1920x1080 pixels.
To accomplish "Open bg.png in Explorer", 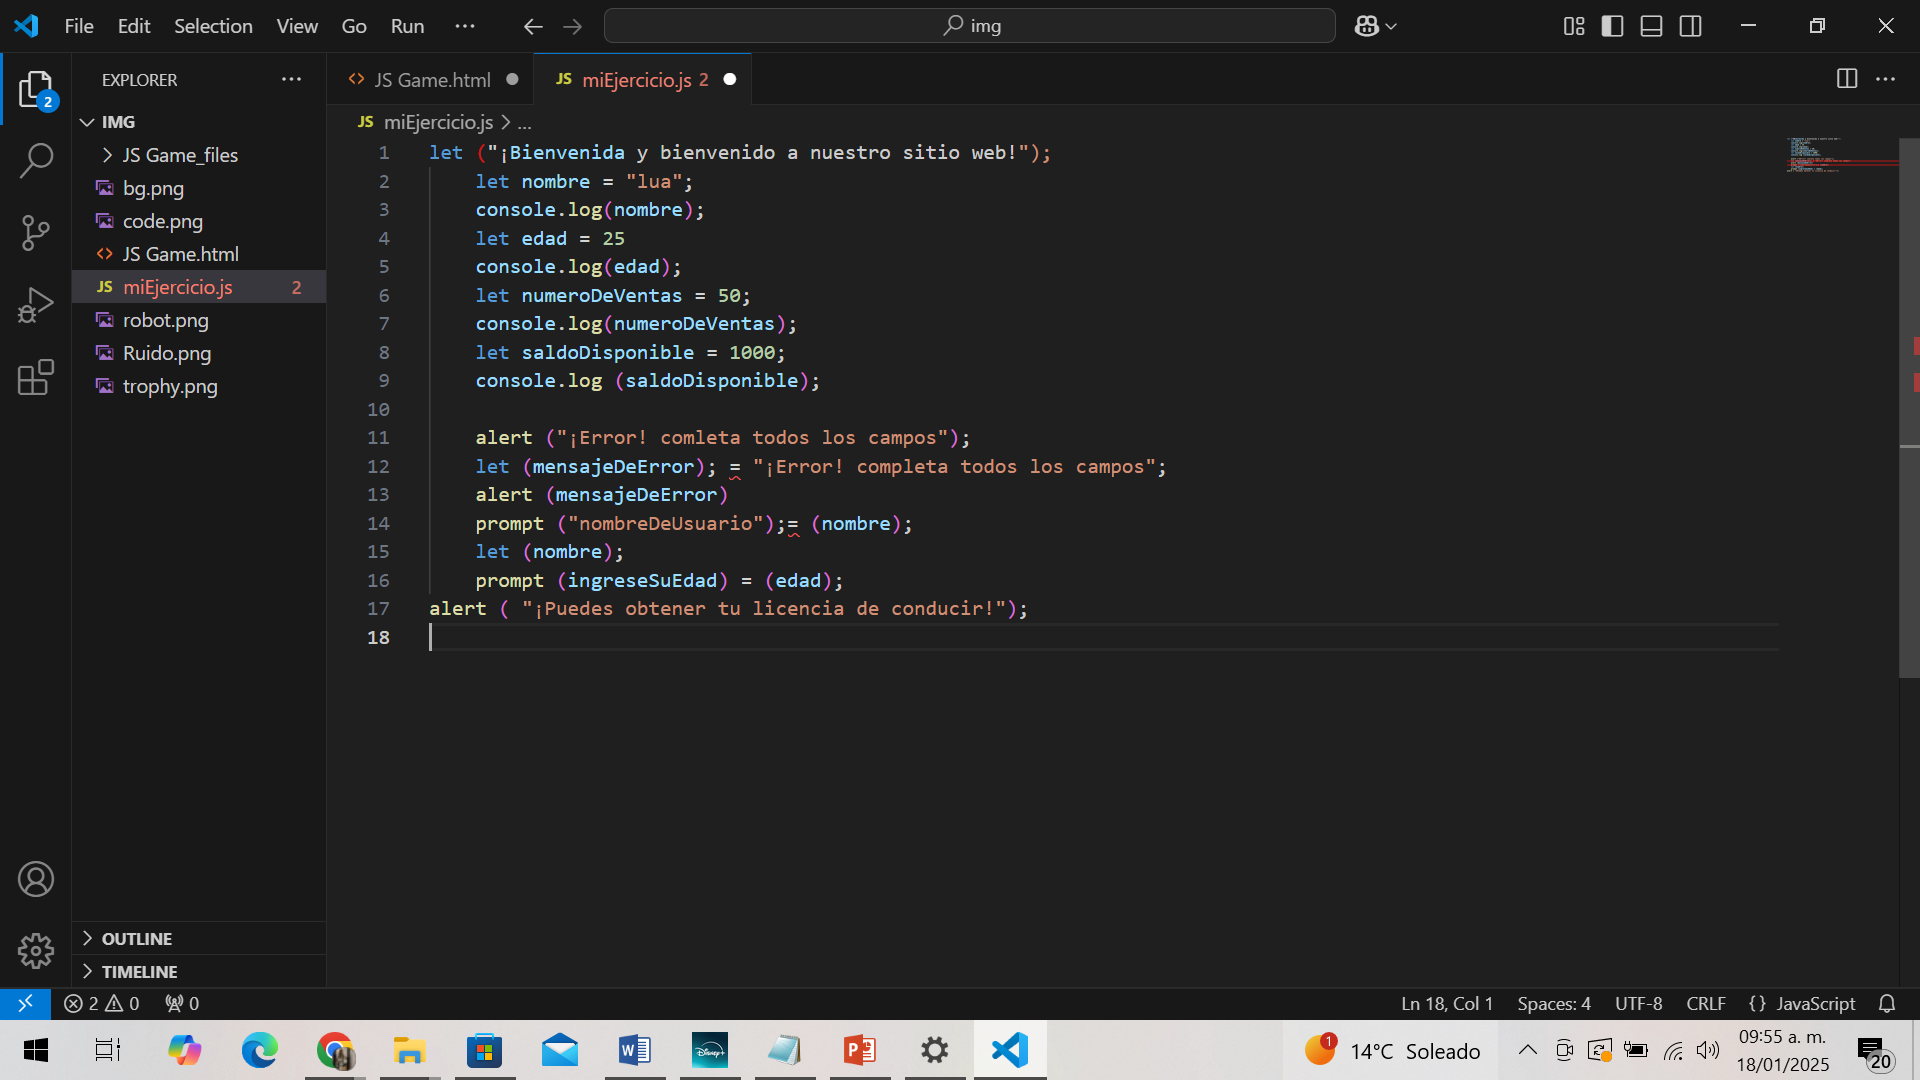I will pos(199,188).
